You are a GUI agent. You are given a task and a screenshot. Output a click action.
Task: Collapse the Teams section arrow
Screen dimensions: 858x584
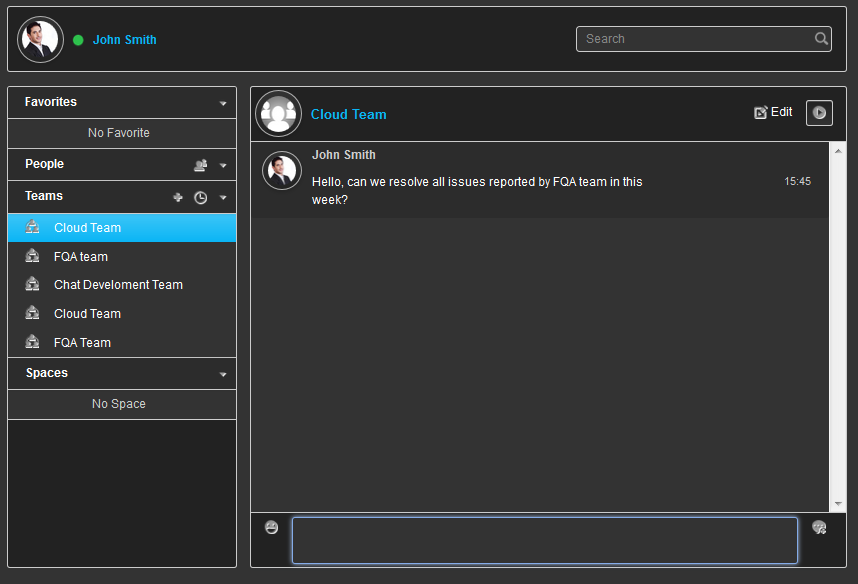(x=223, y=198)
